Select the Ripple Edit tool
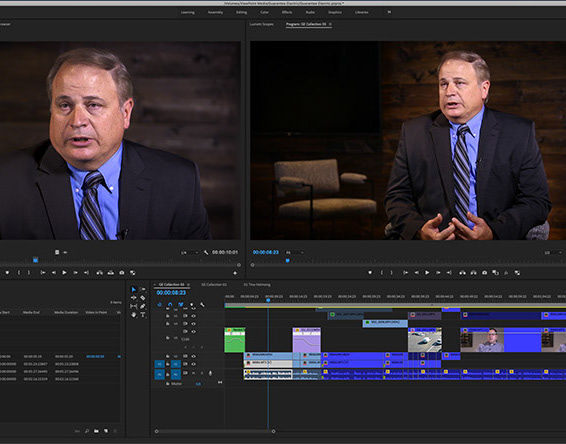The width and height of the screenshot is (566, 444). 134,298
